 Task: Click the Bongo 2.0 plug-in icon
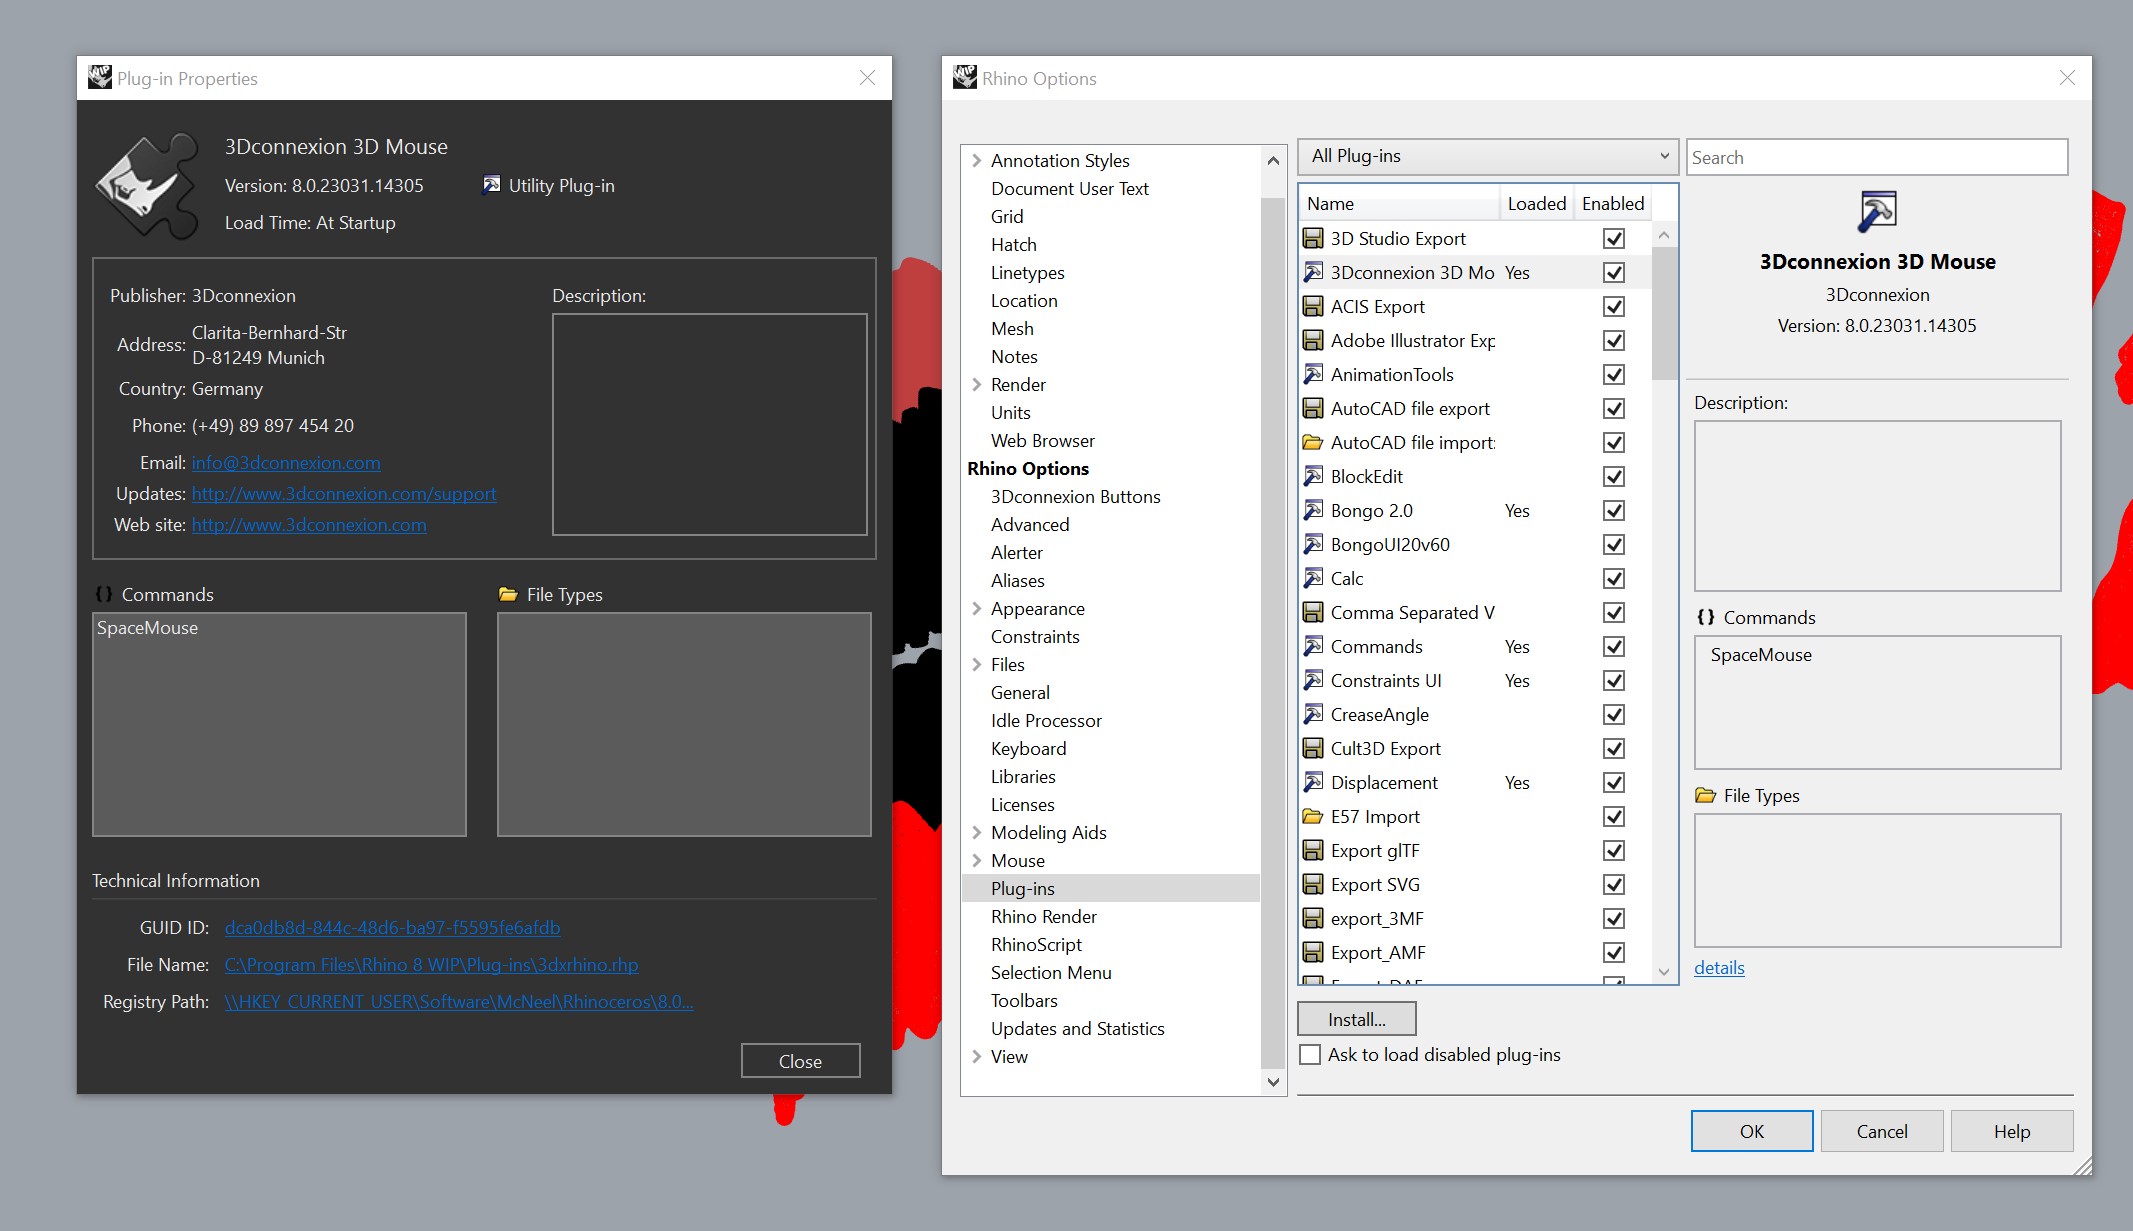(1313, 510)
